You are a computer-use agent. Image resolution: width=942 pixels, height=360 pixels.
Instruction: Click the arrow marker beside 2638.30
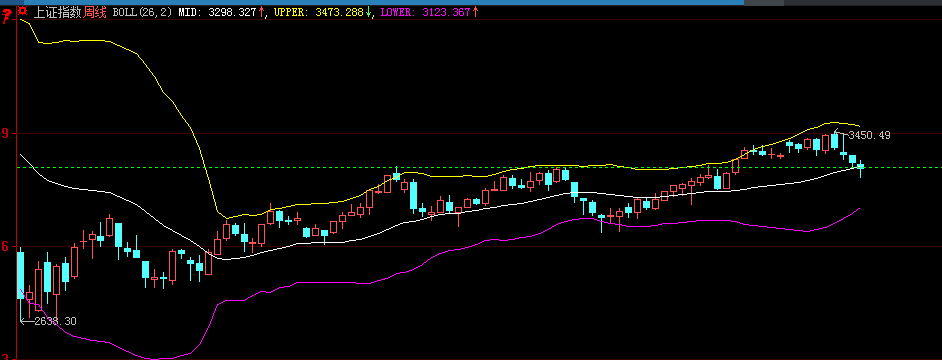pyautogui.click(x=26, y=321)
